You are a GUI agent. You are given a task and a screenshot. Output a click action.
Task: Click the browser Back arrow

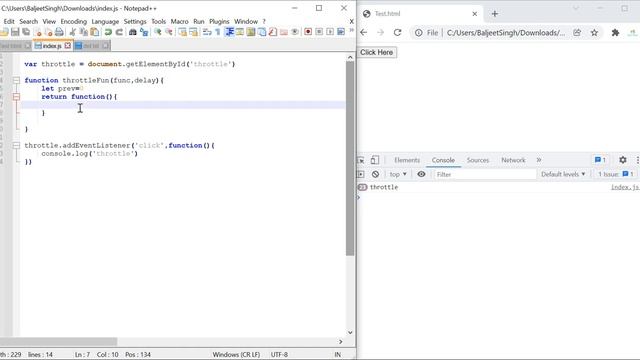364,33
